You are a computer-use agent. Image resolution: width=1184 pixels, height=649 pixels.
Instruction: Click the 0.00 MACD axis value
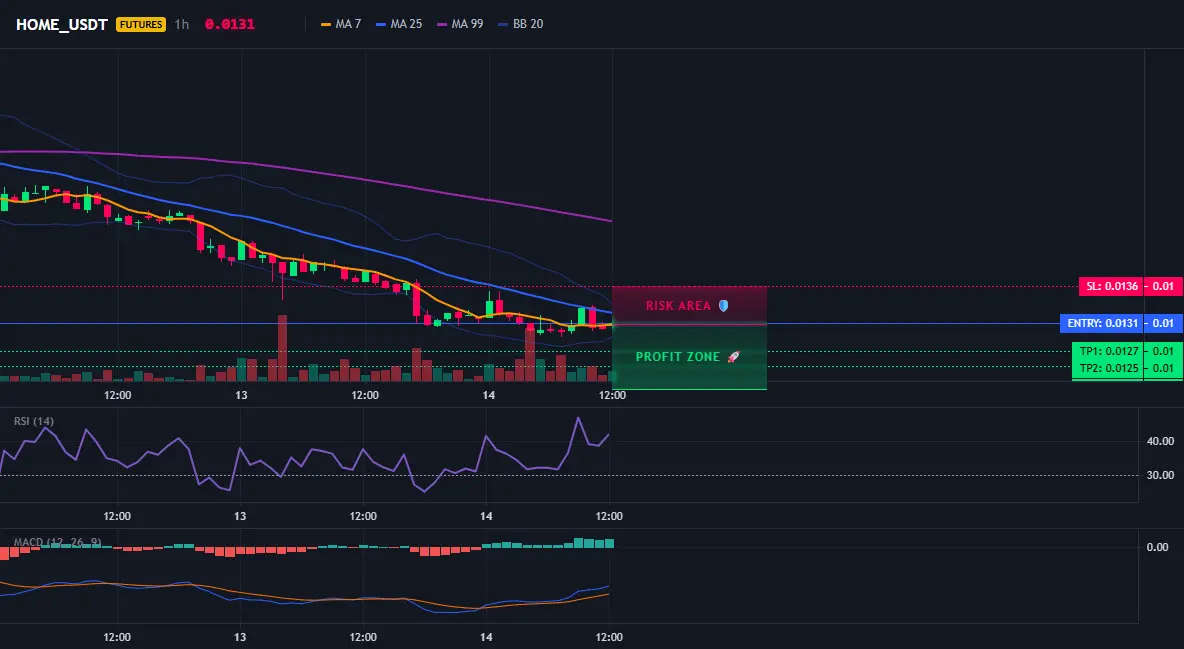[1158, 547]
